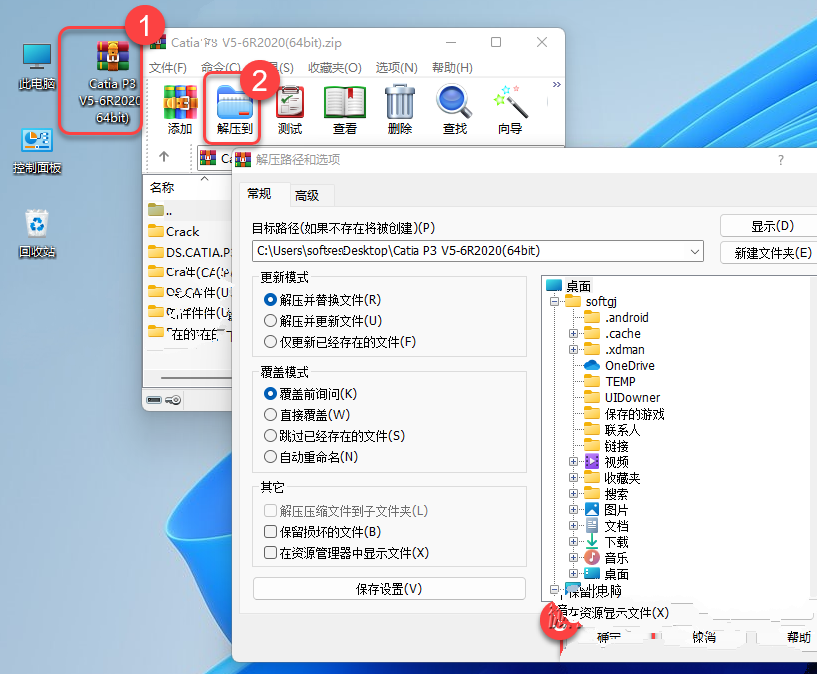Click into the destination path input field
The width and height of the screenshot is (817, 674).
(477, 251)
